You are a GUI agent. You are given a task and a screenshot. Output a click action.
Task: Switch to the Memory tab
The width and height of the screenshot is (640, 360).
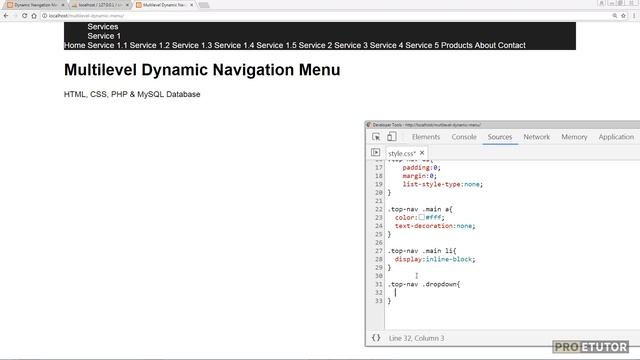pos(574,137)
